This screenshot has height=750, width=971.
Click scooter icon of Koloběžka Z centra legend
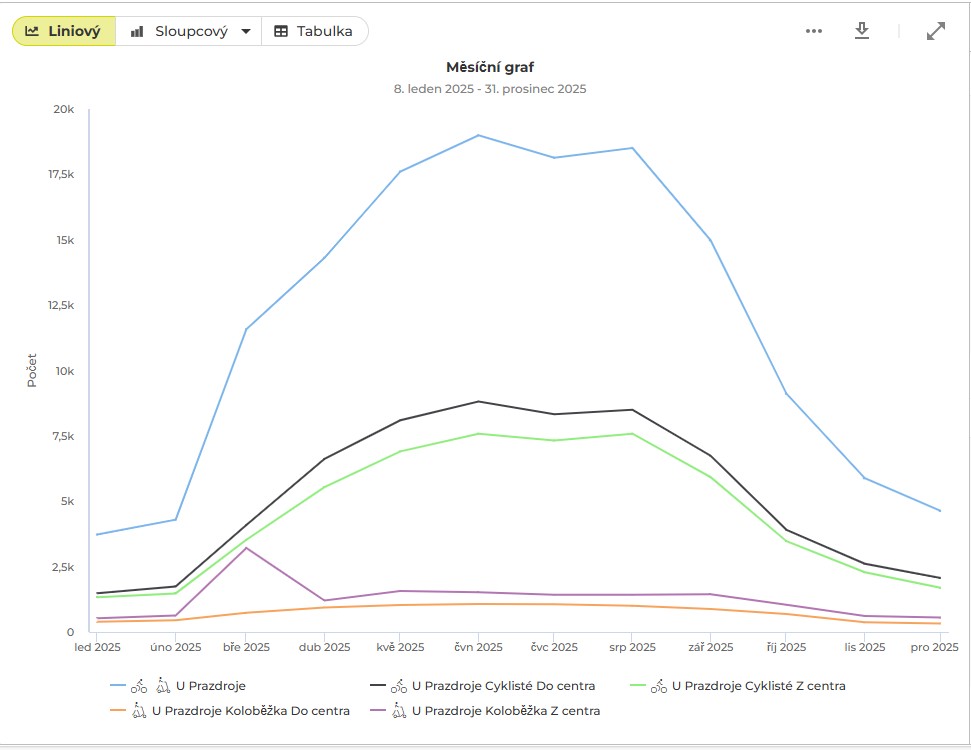(399, 711)
